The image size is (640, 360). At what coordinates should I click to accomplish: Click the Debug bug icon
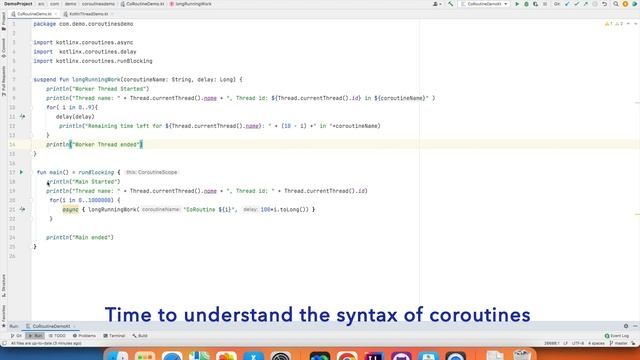(526, 4)
